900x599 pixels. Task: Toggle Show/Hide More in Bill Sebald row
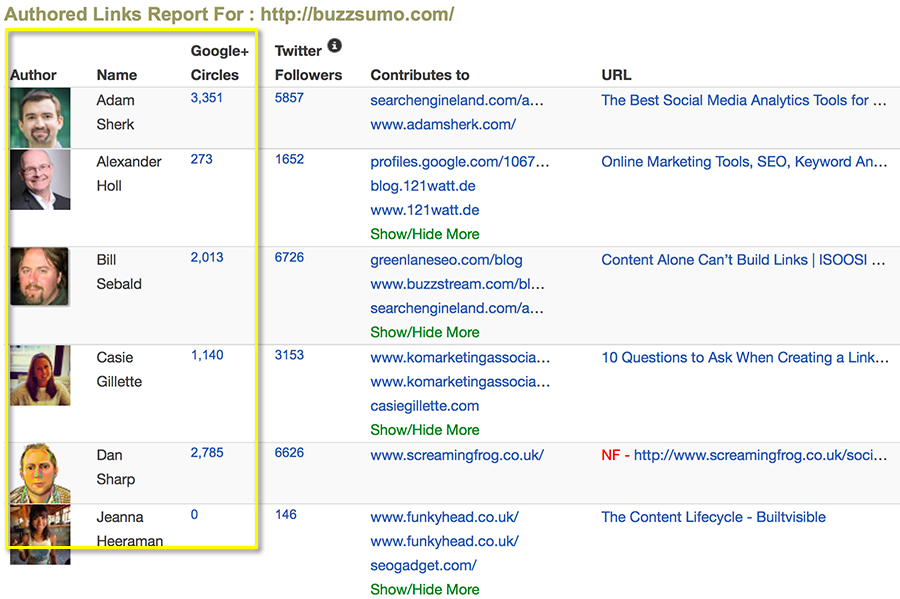point(425,332)
